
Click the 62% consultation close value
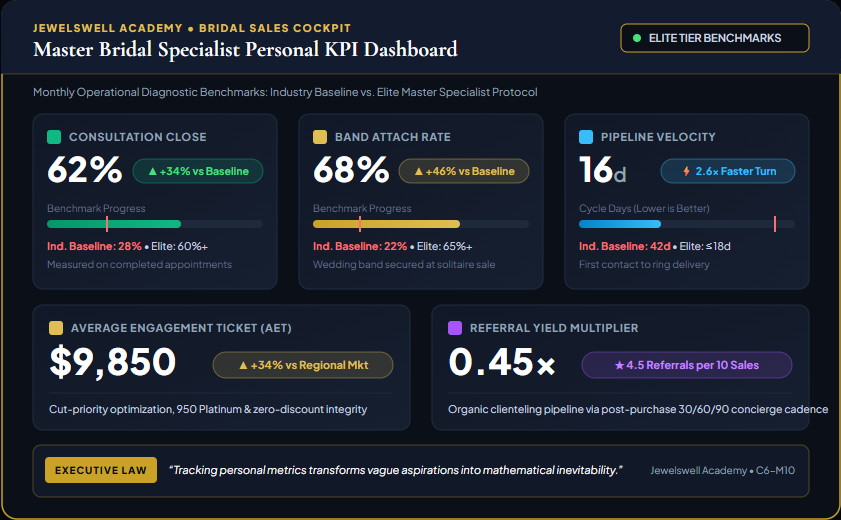tap(84, 170)
